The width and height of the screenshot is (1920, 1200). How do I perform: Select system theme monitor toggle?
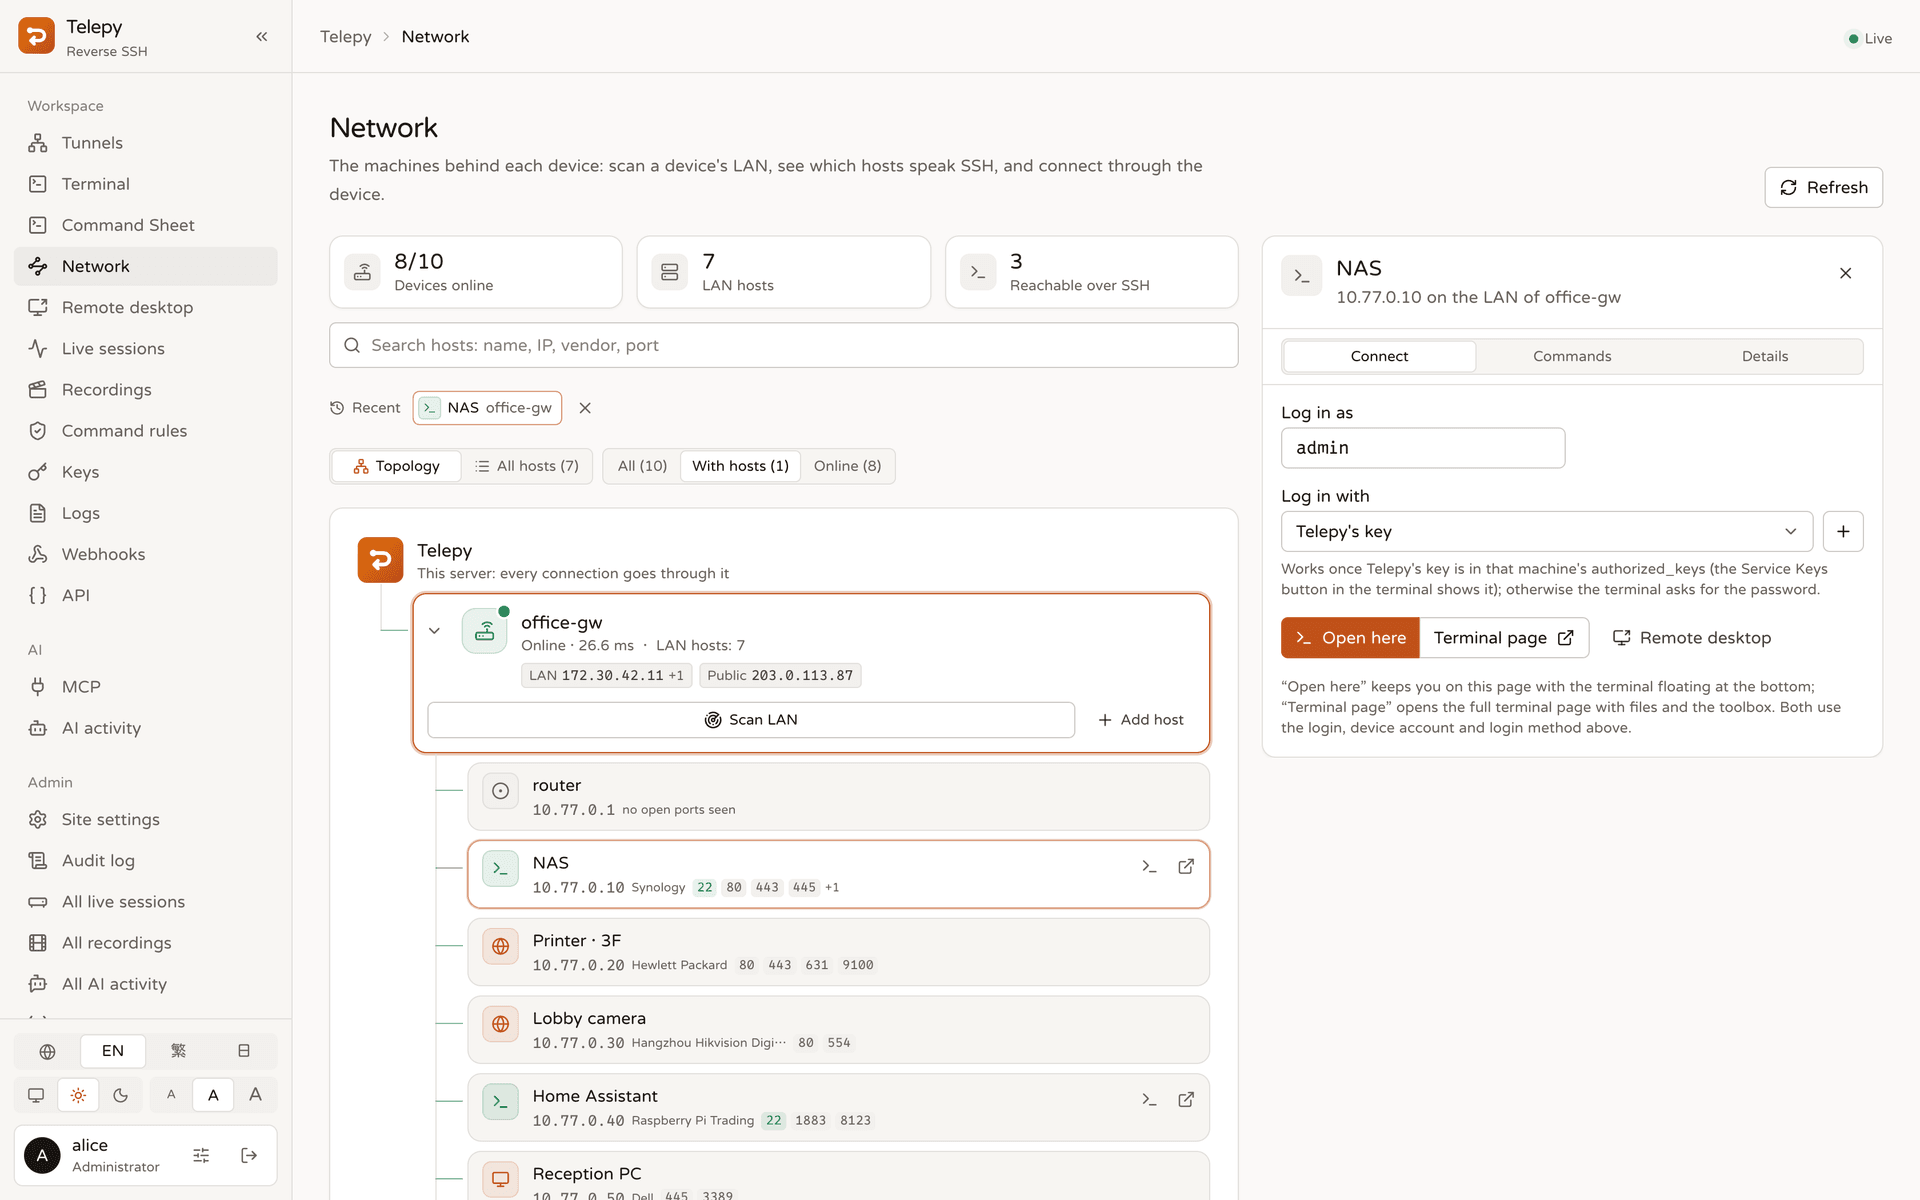click(x=36, y=1095)
